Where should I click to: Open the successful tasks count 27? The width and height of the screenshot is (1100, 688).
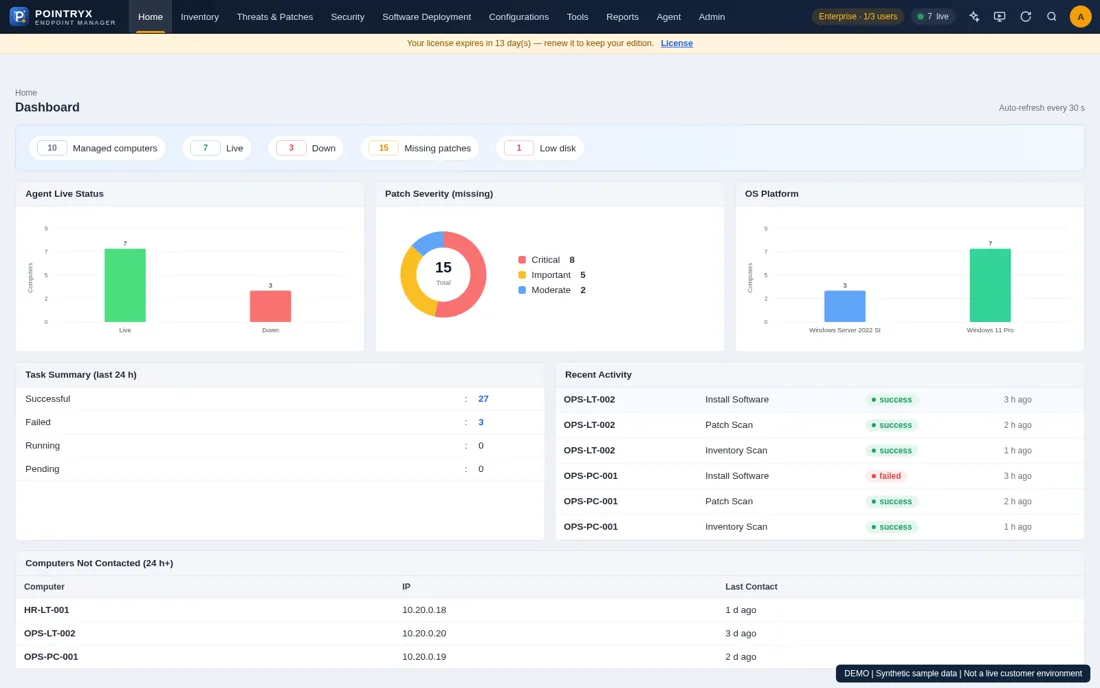coord(483,399)
